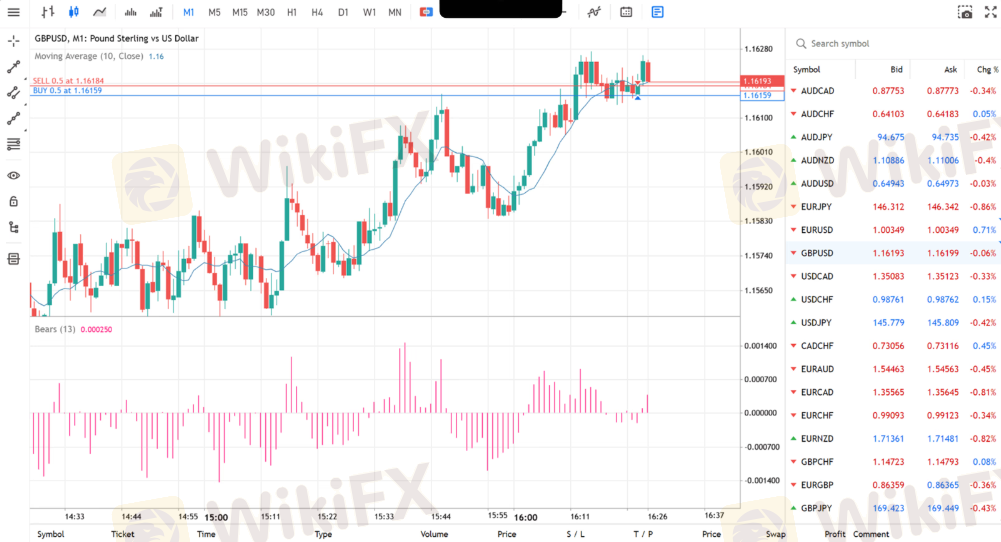Screen dimensions: 1001x542
Task: Take a chart screenshot with camera icon
Action: [x=965, y=12]
